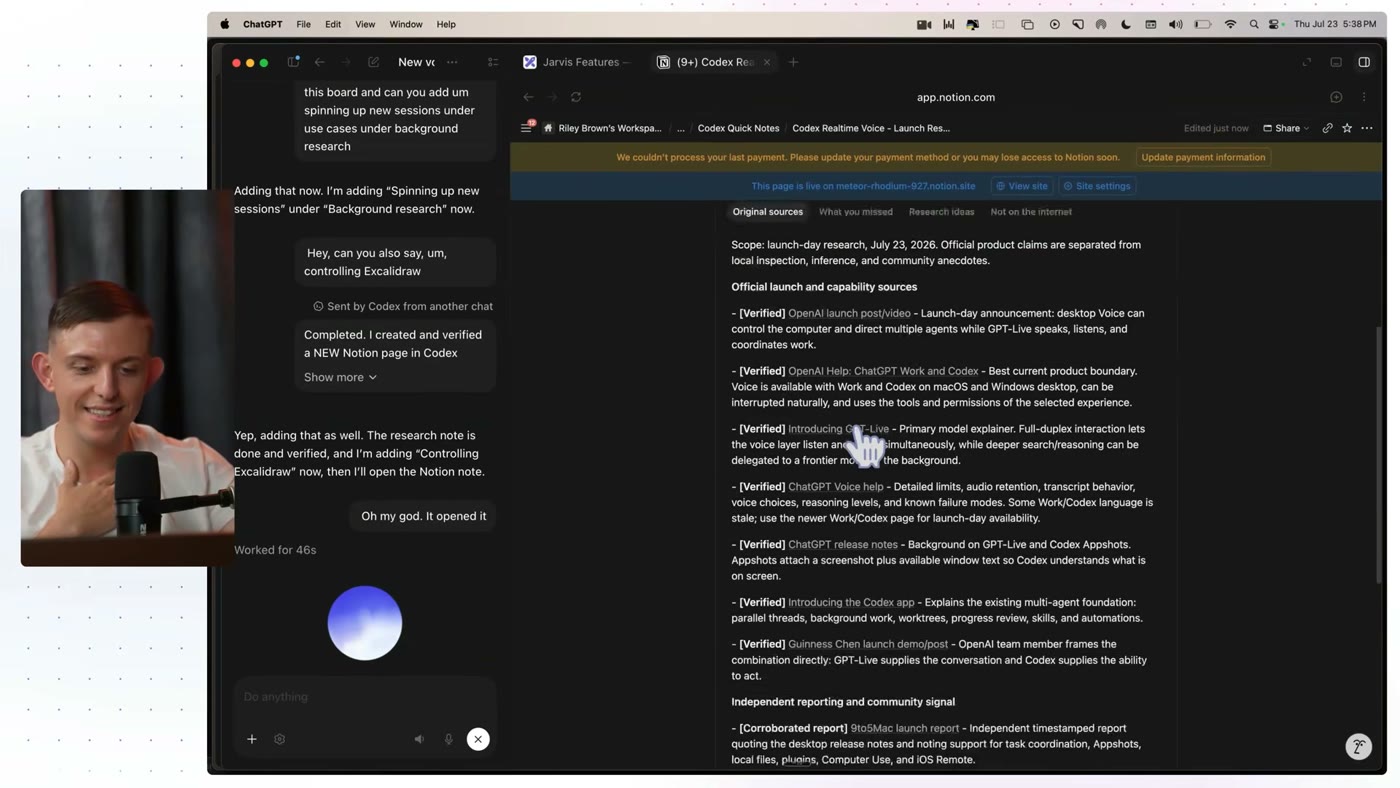Open Not on the internet tab
The height and width of the screenshot is (788, 1400).
tap(1031, 212)
